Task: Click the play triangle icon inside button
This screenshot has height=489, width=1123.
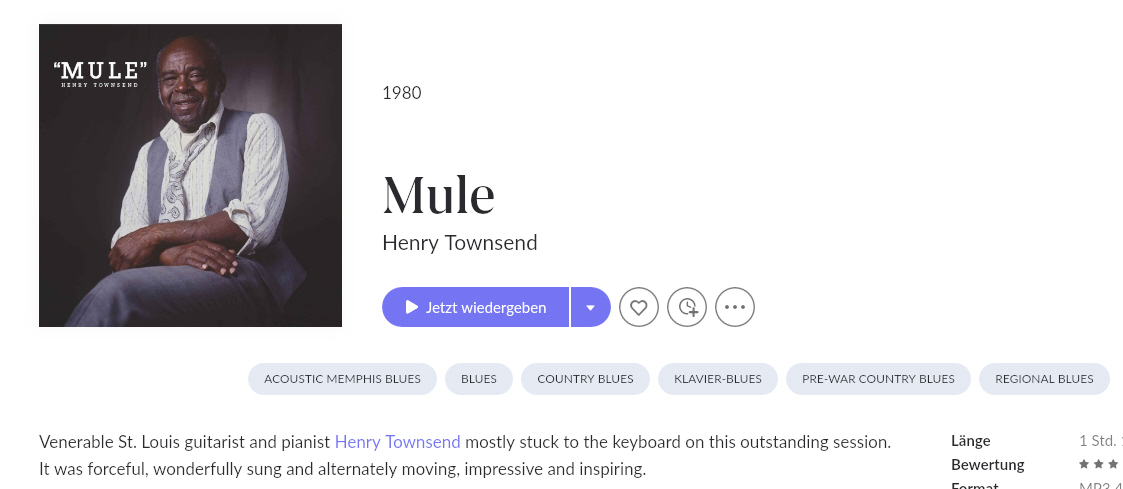Action: 411,307
